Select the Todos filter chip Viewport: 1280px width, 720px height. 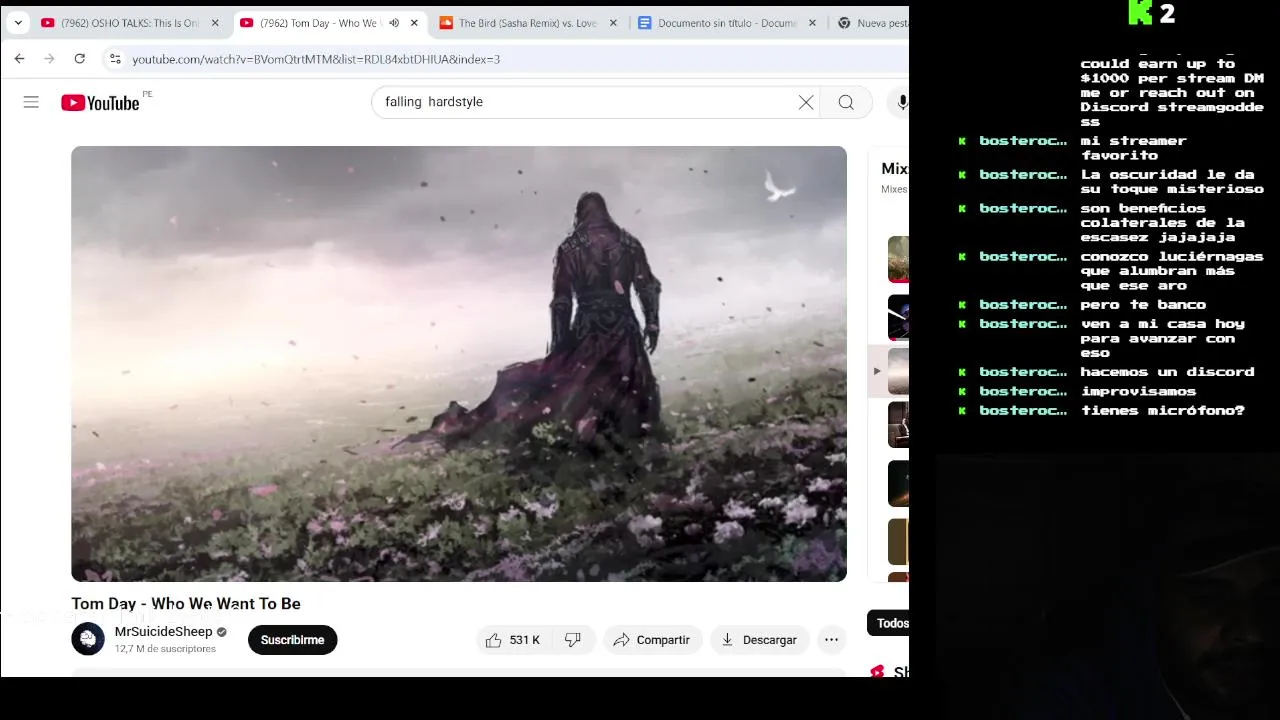(x=890, y=623)
